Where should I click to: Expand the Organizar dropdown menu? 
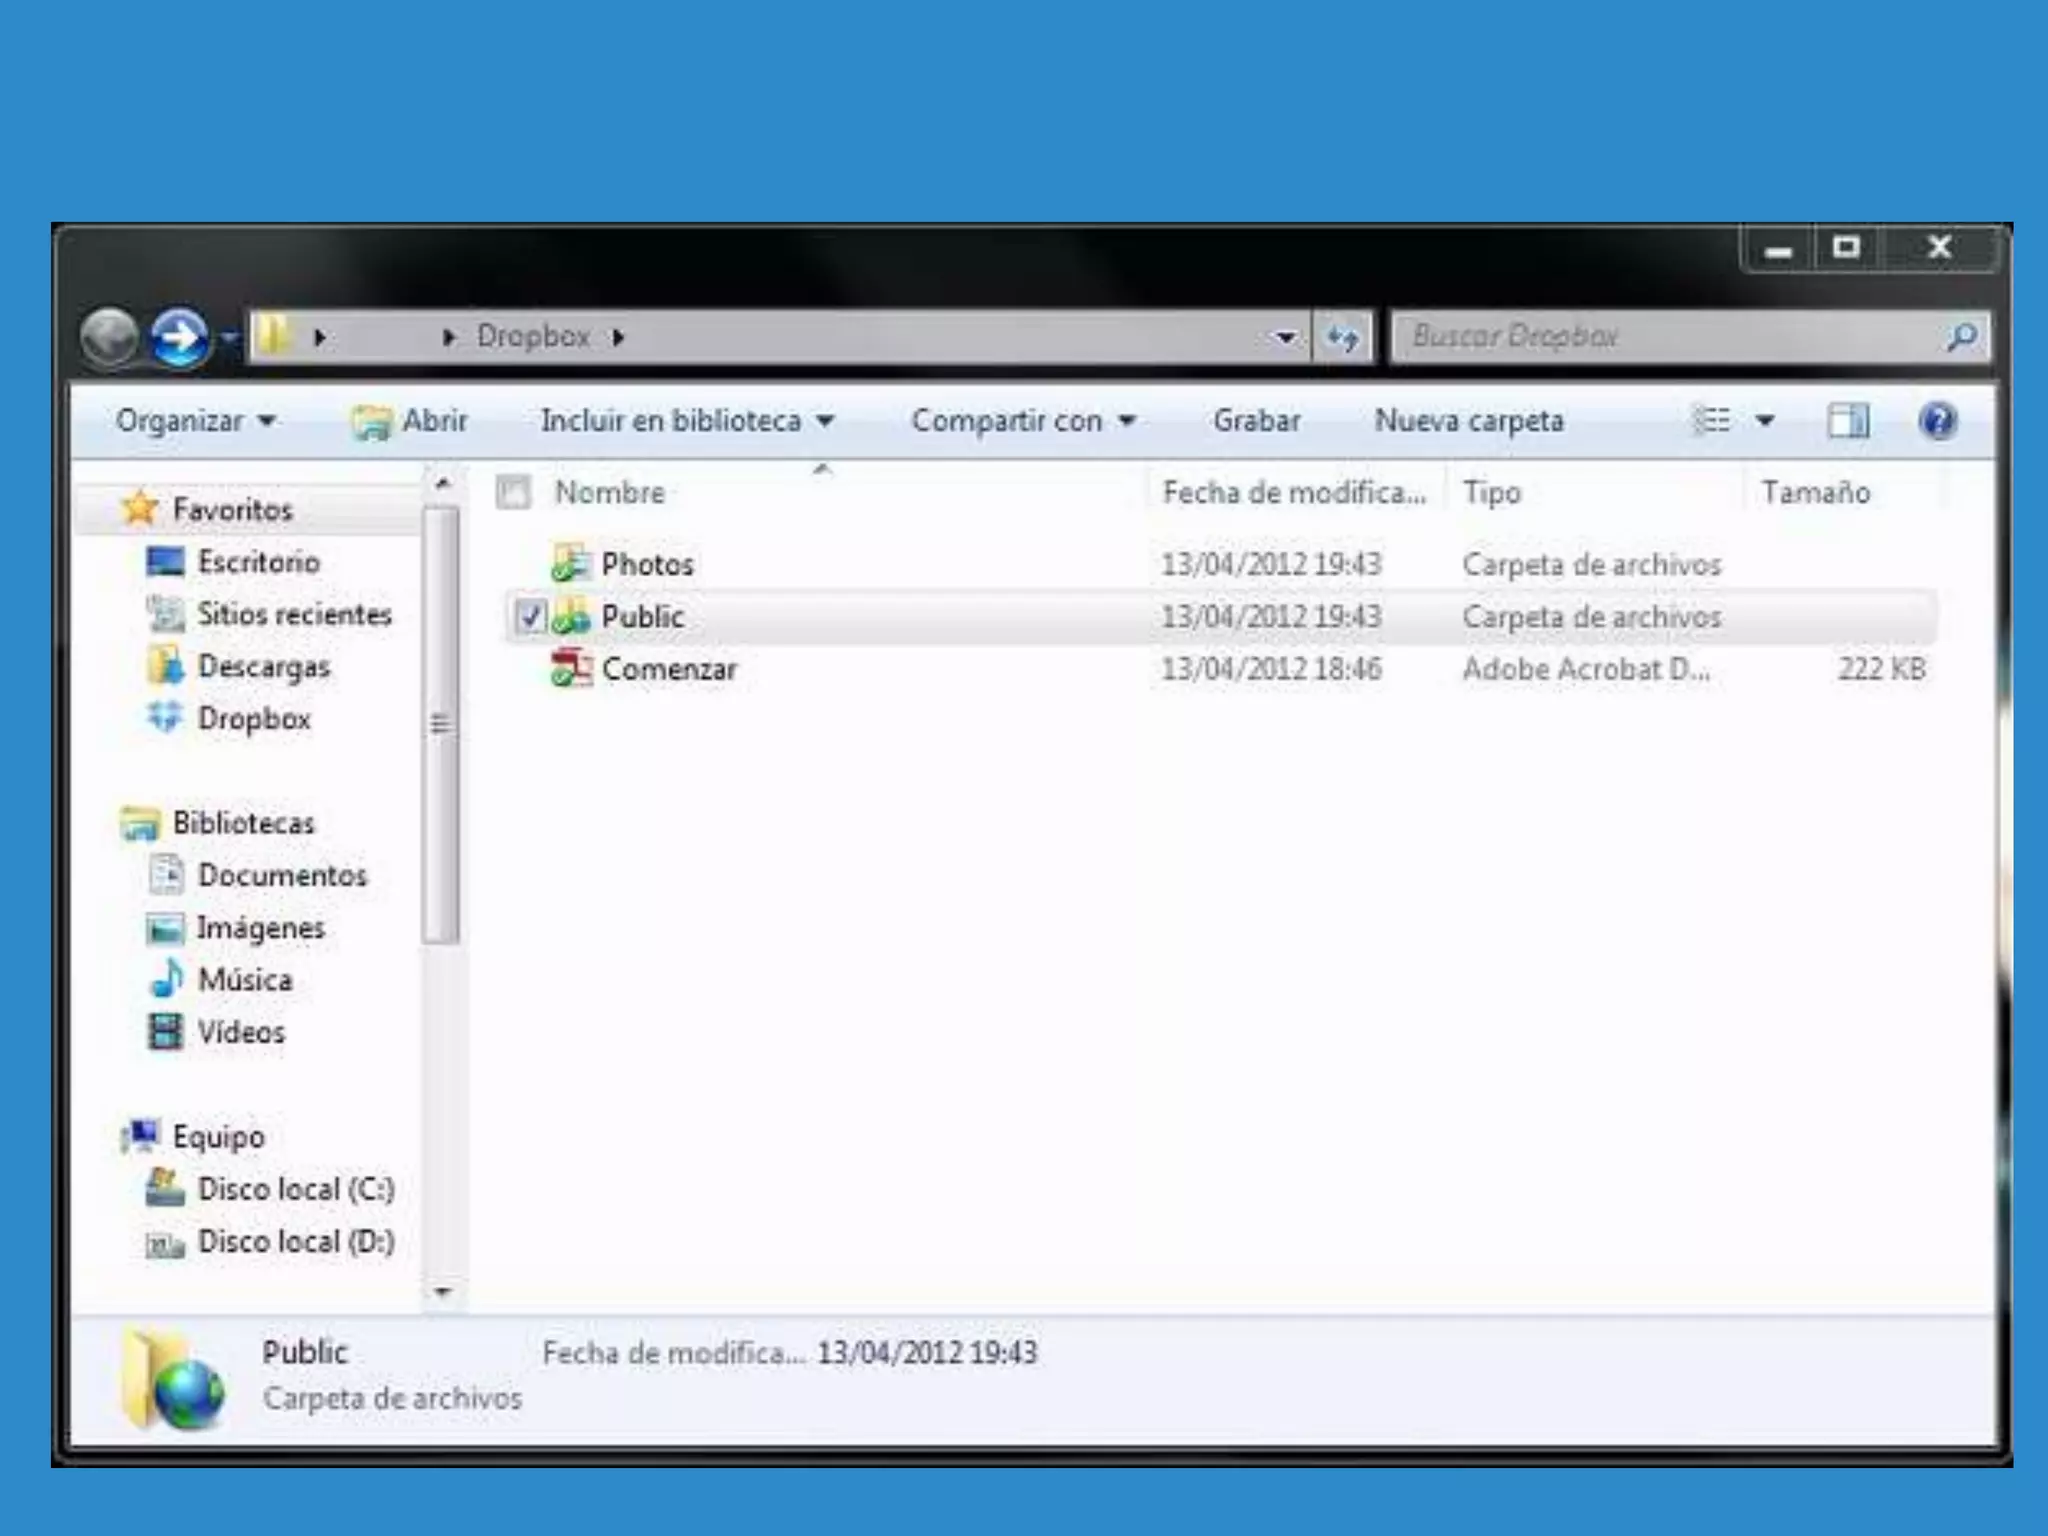click(195, 421)
